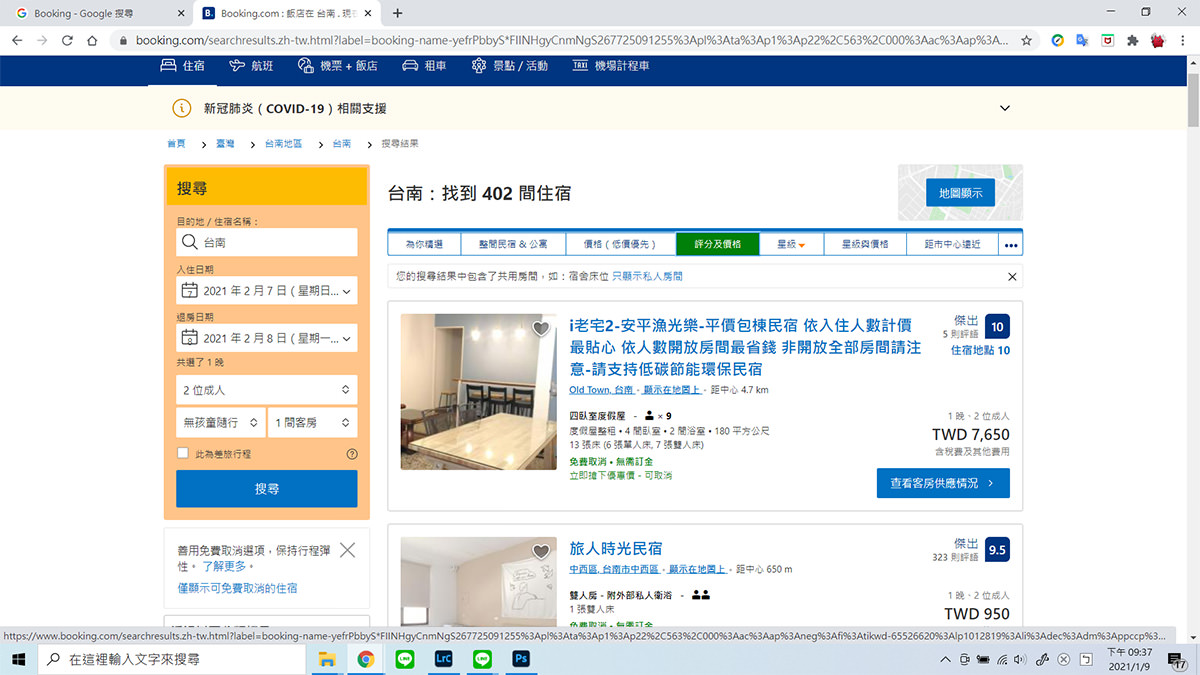
Task: Open 租車 car rental section via its icon
Action: coord(408,65)
